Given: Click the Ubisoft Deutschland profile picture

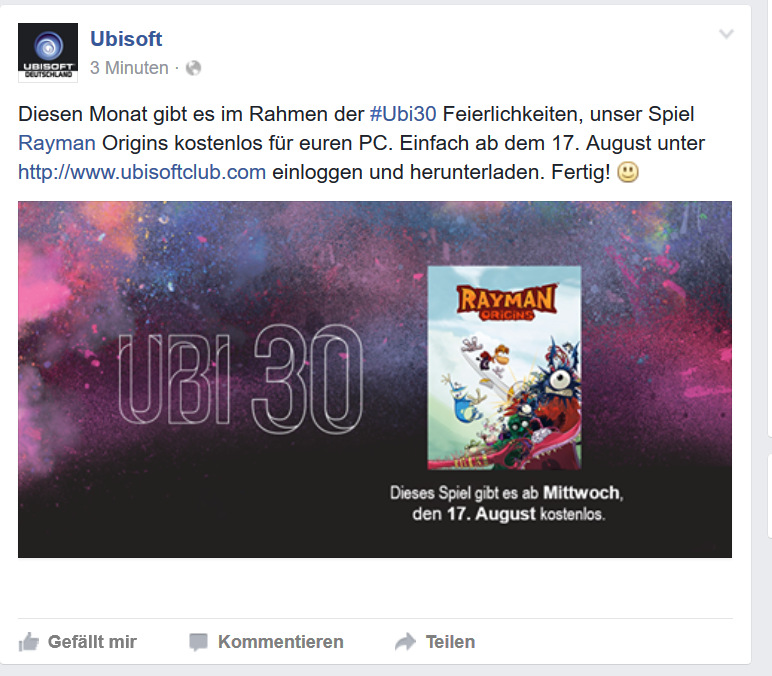Looking at the screenshot, I should (x=48, y=53).
